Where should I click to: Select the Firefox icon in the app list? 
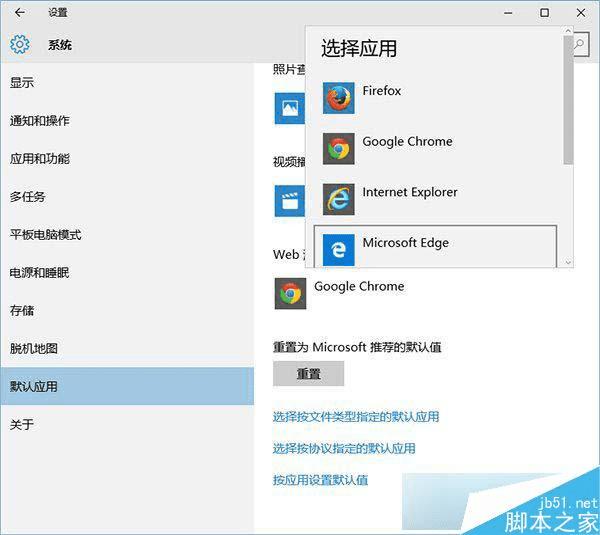tap(338, 98)
